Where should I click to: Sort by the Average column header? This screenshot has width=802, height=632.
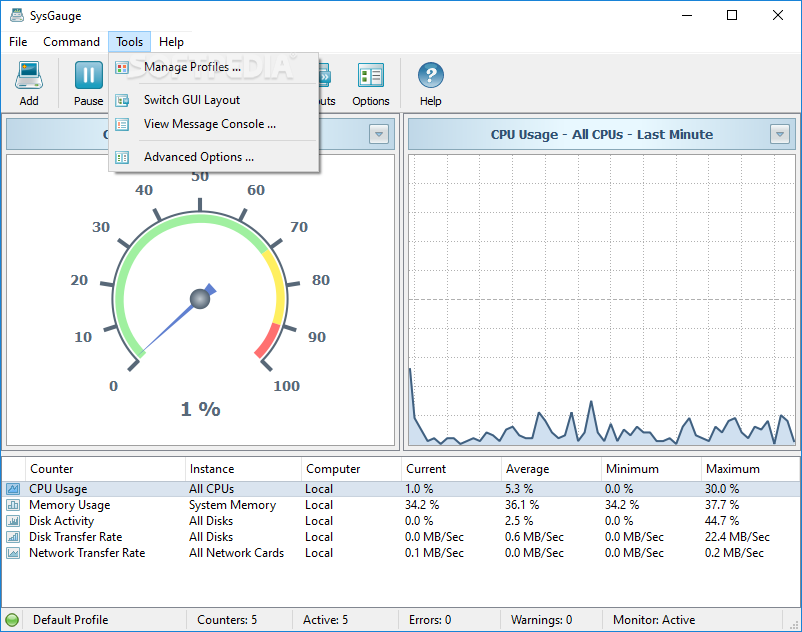[x=551, y=469]
